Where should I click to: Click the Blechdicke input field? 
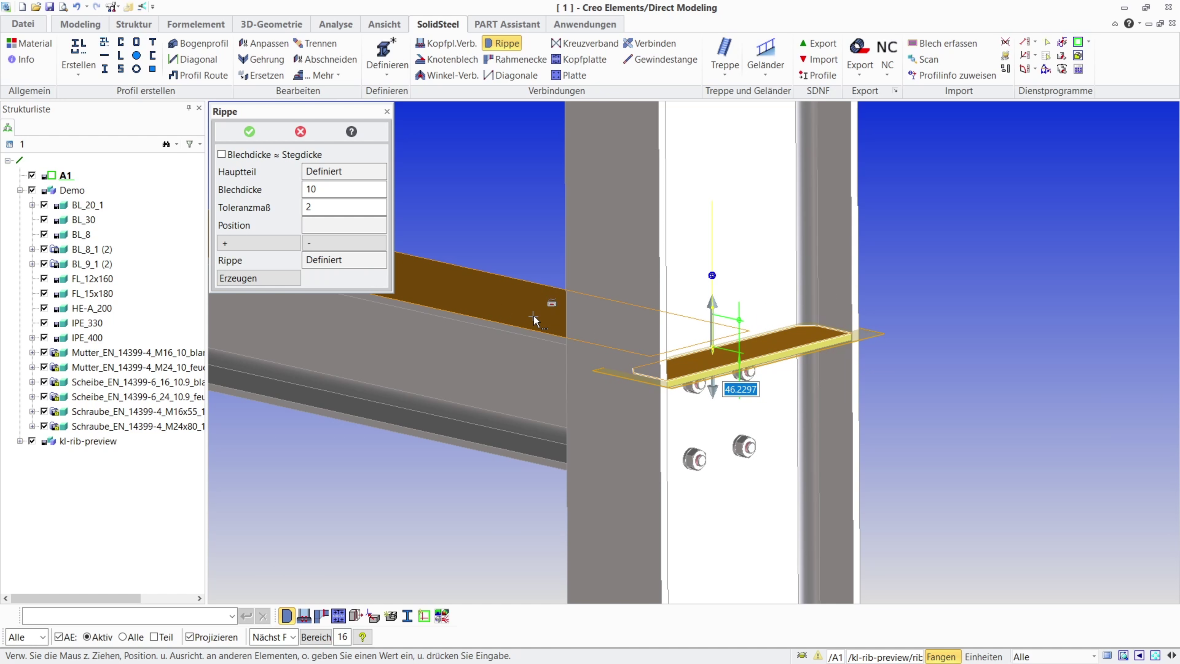344,190
